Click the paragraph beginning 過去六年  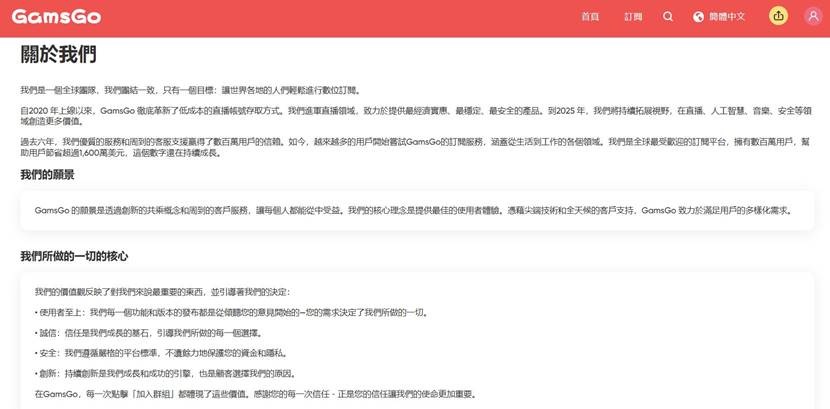(410, 148)
